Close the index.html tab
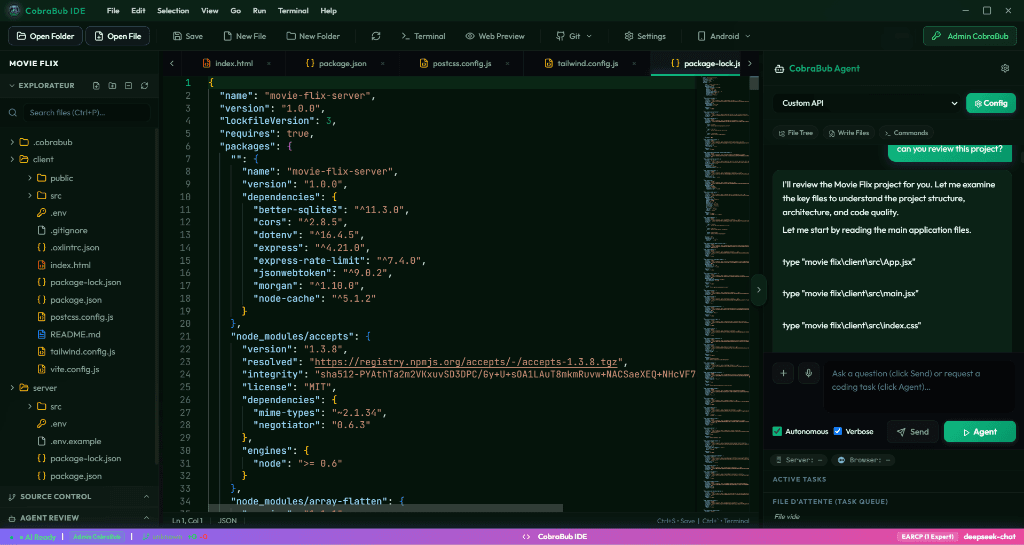The height and width of the screenshot is (545, 1024). (x=268, y=63)
